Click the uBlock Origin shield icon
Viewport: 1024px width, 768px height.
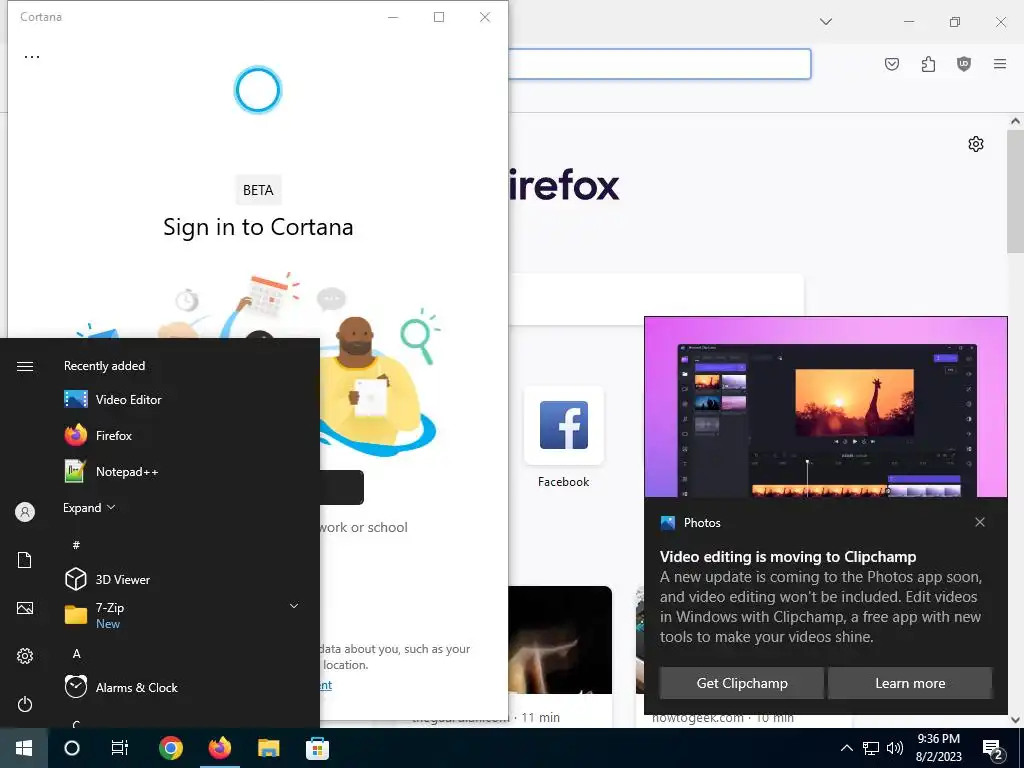[964, 64]
